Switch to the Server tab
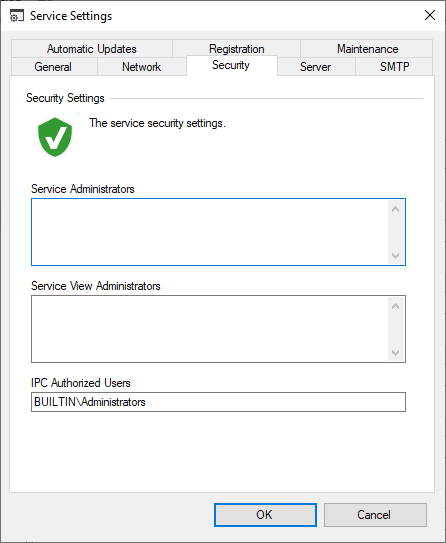Screen dimensions: 446x543 coord(315,66)
